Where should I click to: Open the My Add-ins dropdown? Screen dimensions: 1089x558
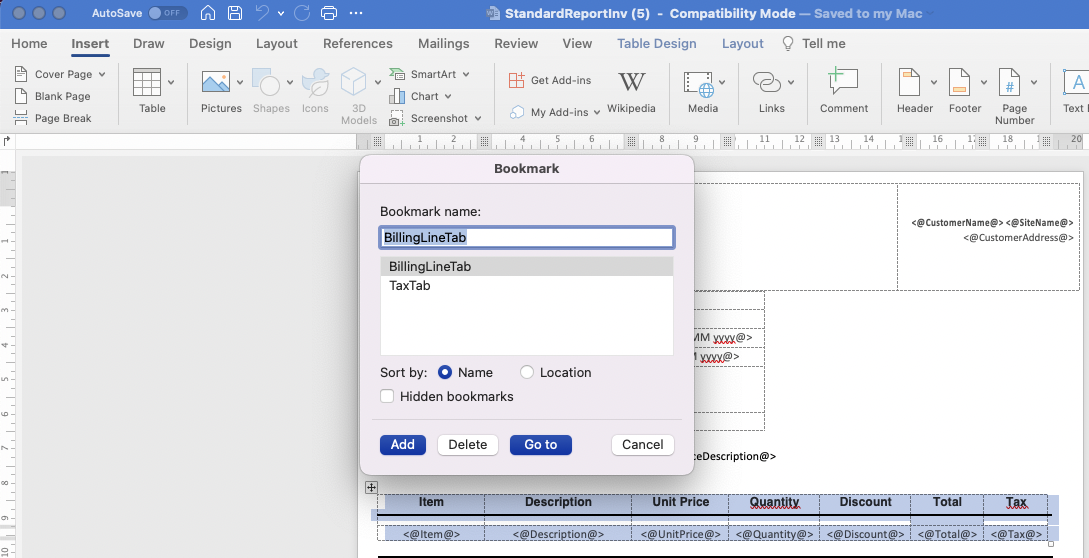point(555,112)
